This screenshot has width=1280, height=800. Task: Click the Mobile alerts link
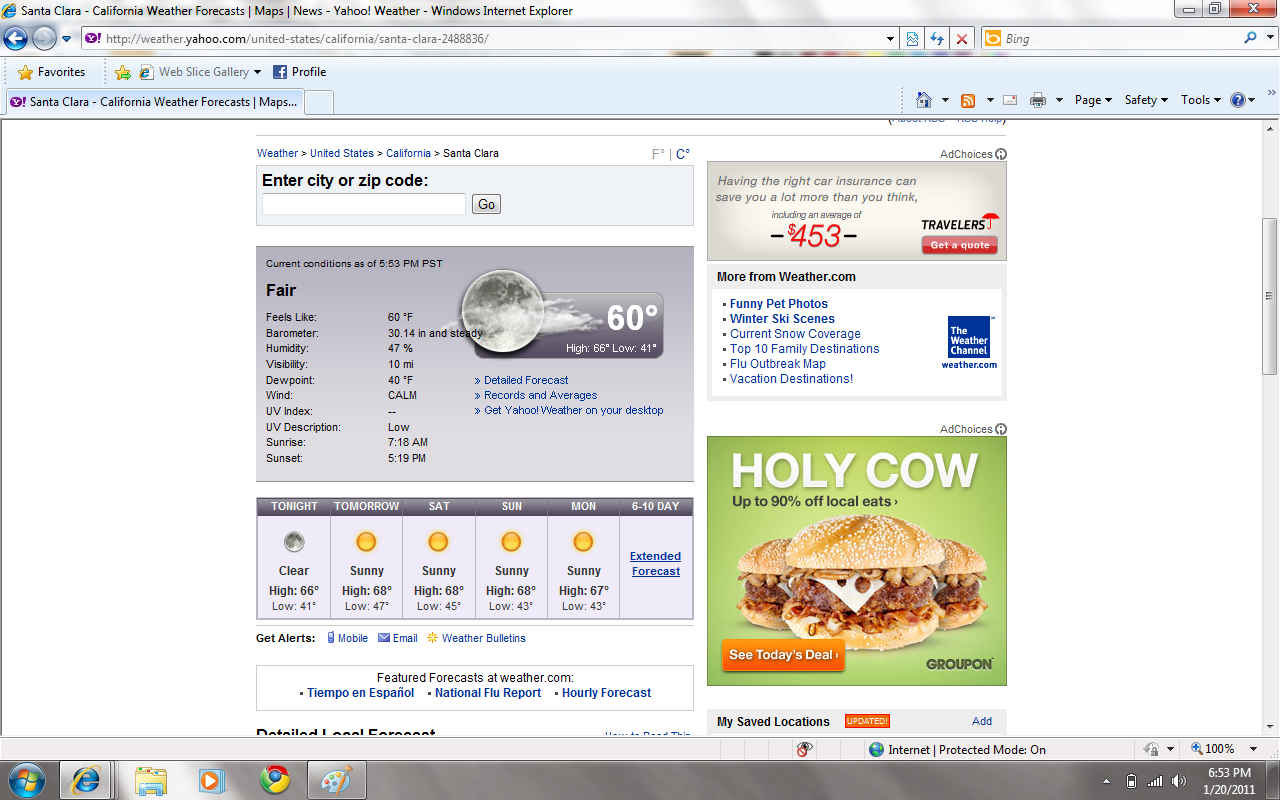point(353,638)
